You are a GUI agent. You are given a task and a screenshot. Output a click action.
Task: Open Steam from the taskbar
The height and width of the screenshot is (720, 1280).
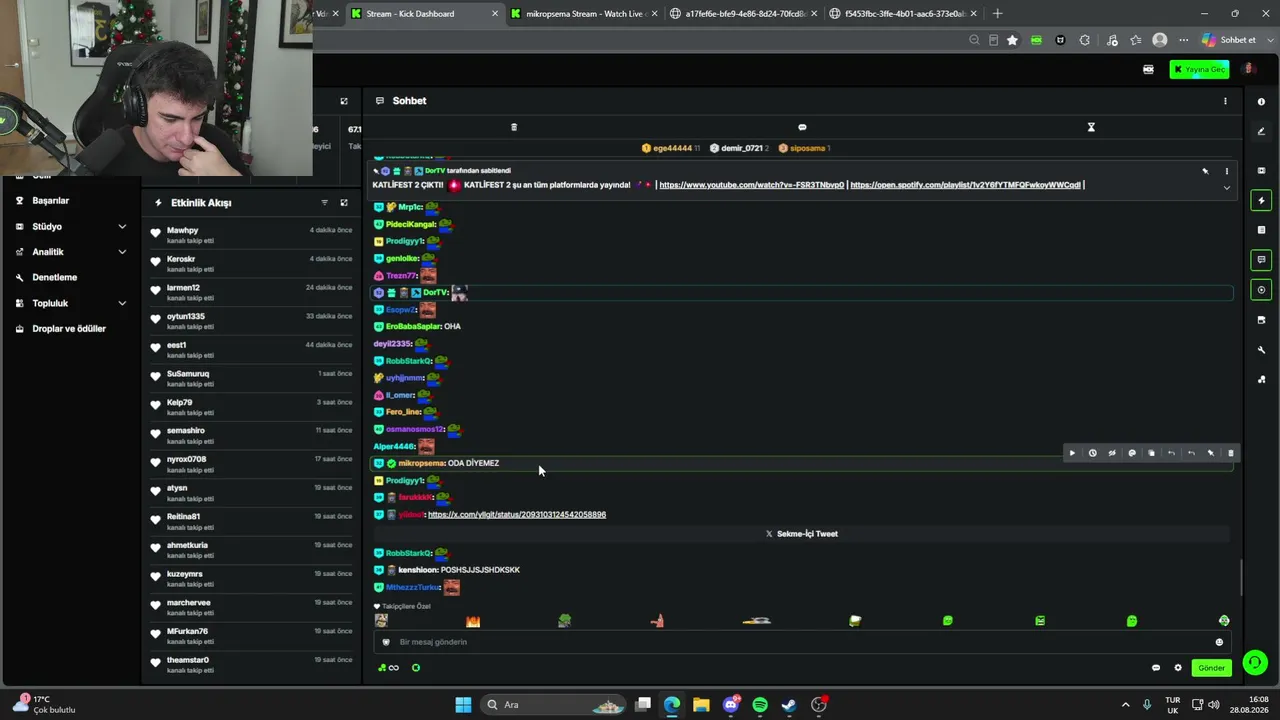[789, 705]
